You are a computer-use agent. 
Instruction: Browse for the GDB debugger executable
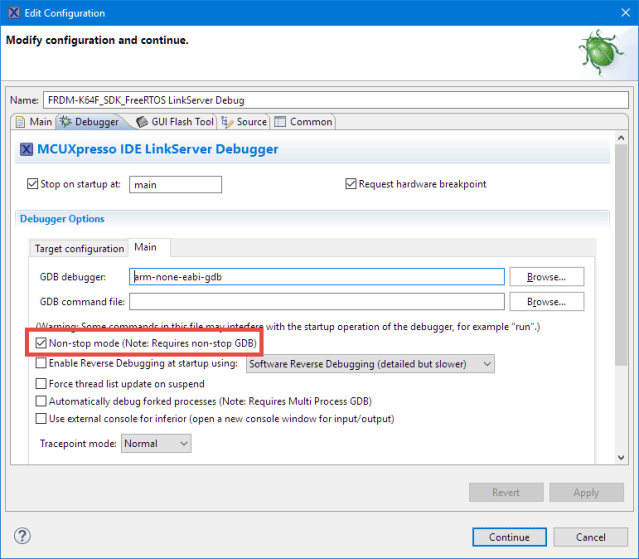(546, 276)
